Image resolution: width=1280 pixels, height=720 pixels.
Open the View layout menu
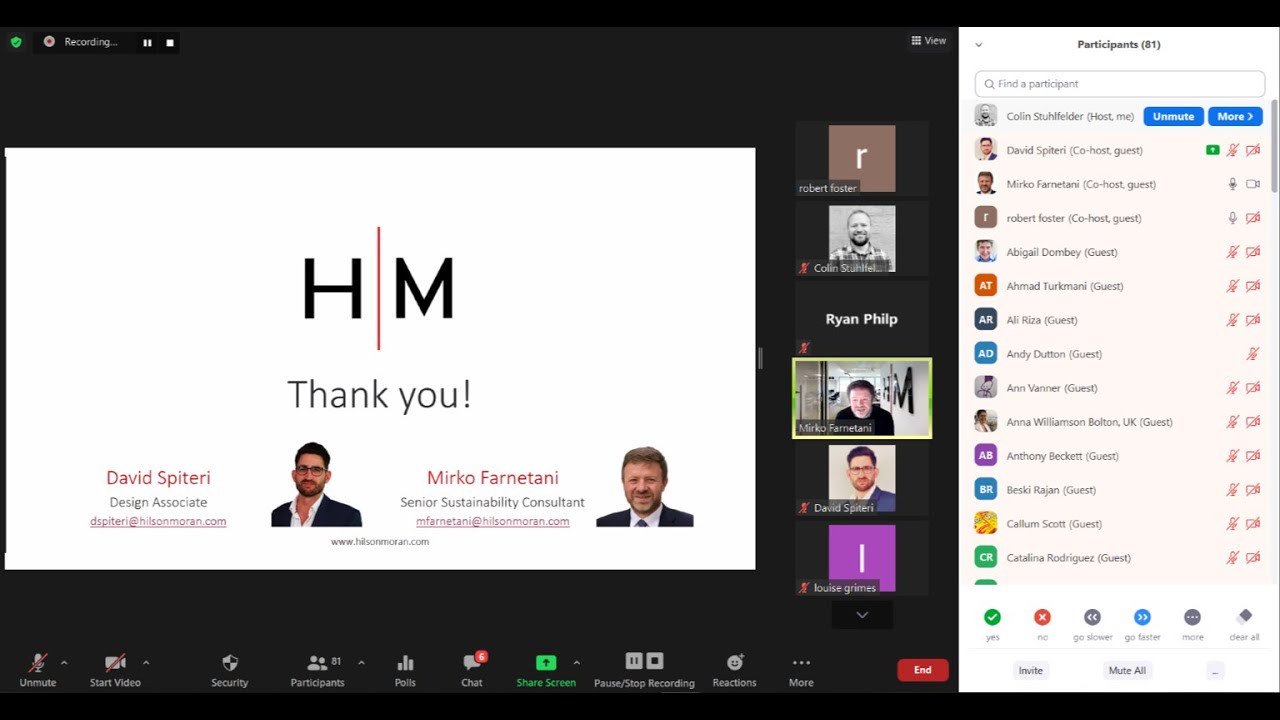(929, 41)
